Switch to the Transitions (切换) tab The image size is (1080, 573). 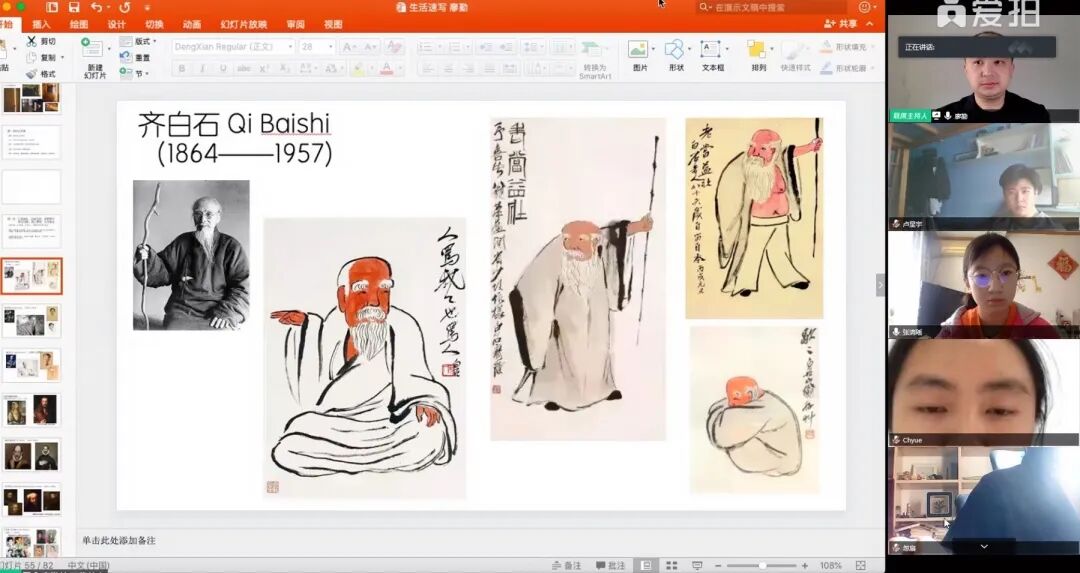point(154,24)
